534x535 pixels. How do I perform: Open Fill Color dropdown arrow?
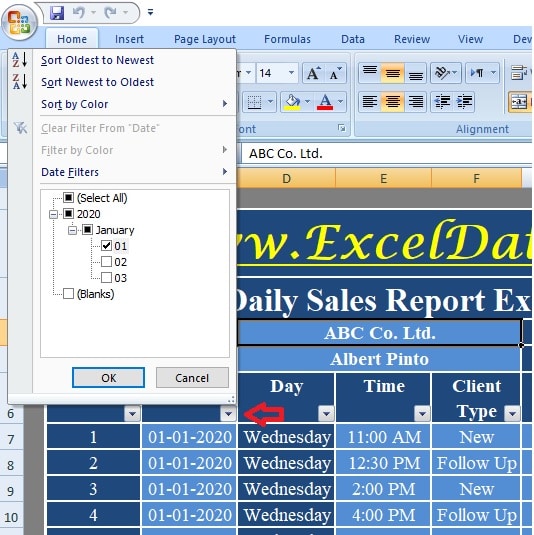click(x=307, y=102)
